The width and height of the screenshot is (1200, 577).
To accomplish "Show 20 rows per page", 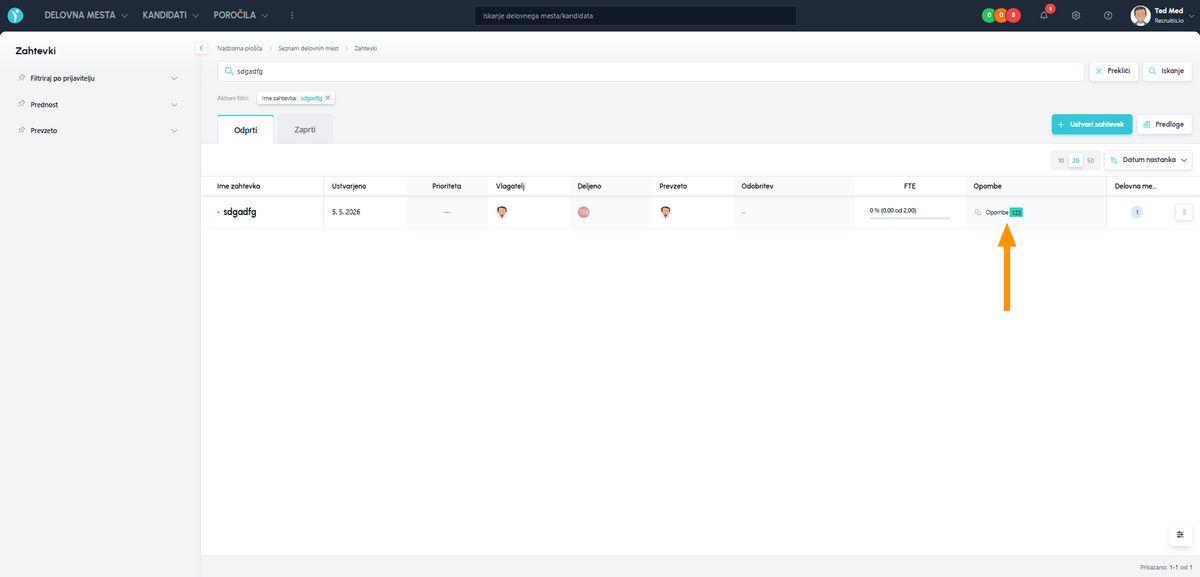I will point(1076,160).
